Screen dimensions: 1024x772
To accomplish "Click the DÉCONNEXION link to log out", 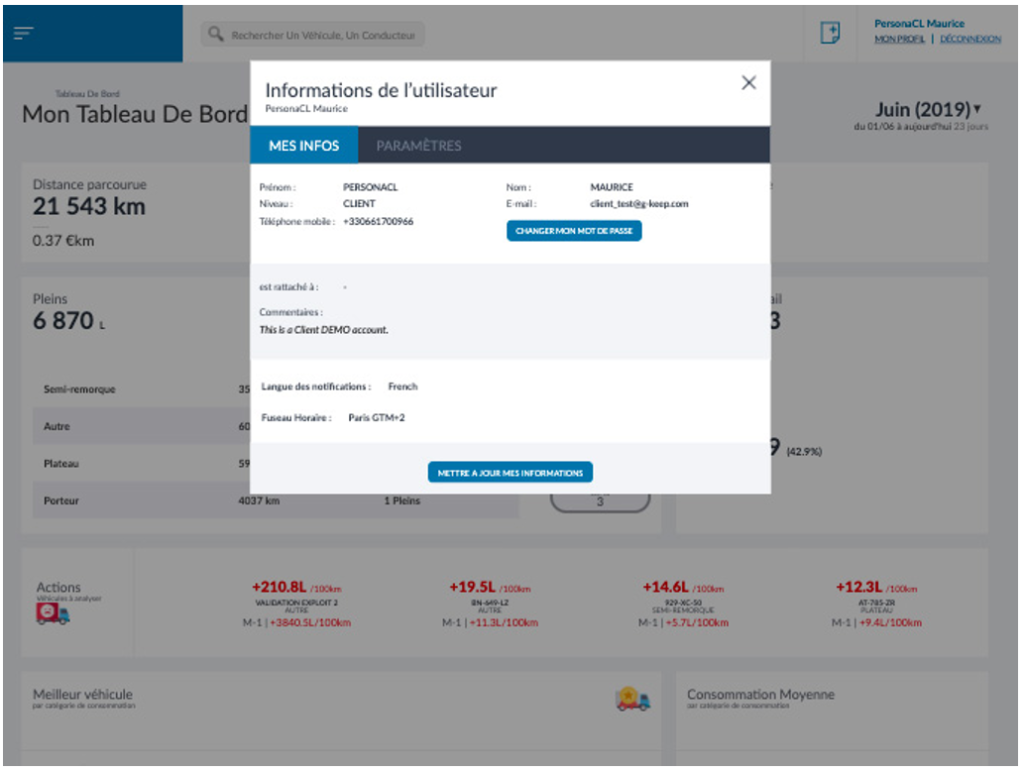I will pyautogui.click(x=970, y=39).
